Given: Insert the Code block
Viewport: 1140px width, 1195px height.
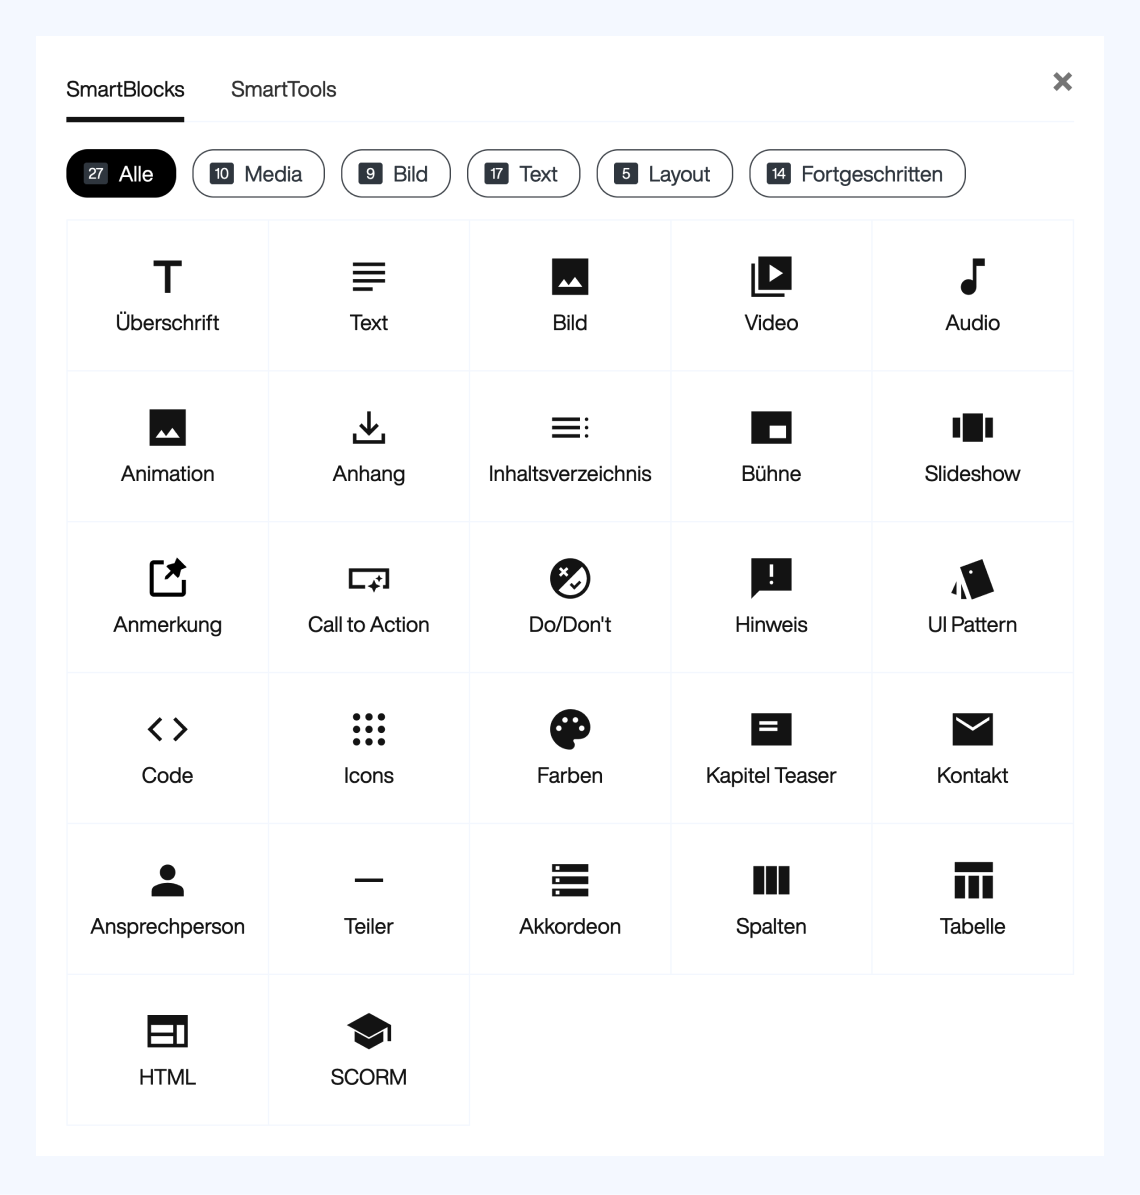Looking at the screenshot, I should click(167, 749).
